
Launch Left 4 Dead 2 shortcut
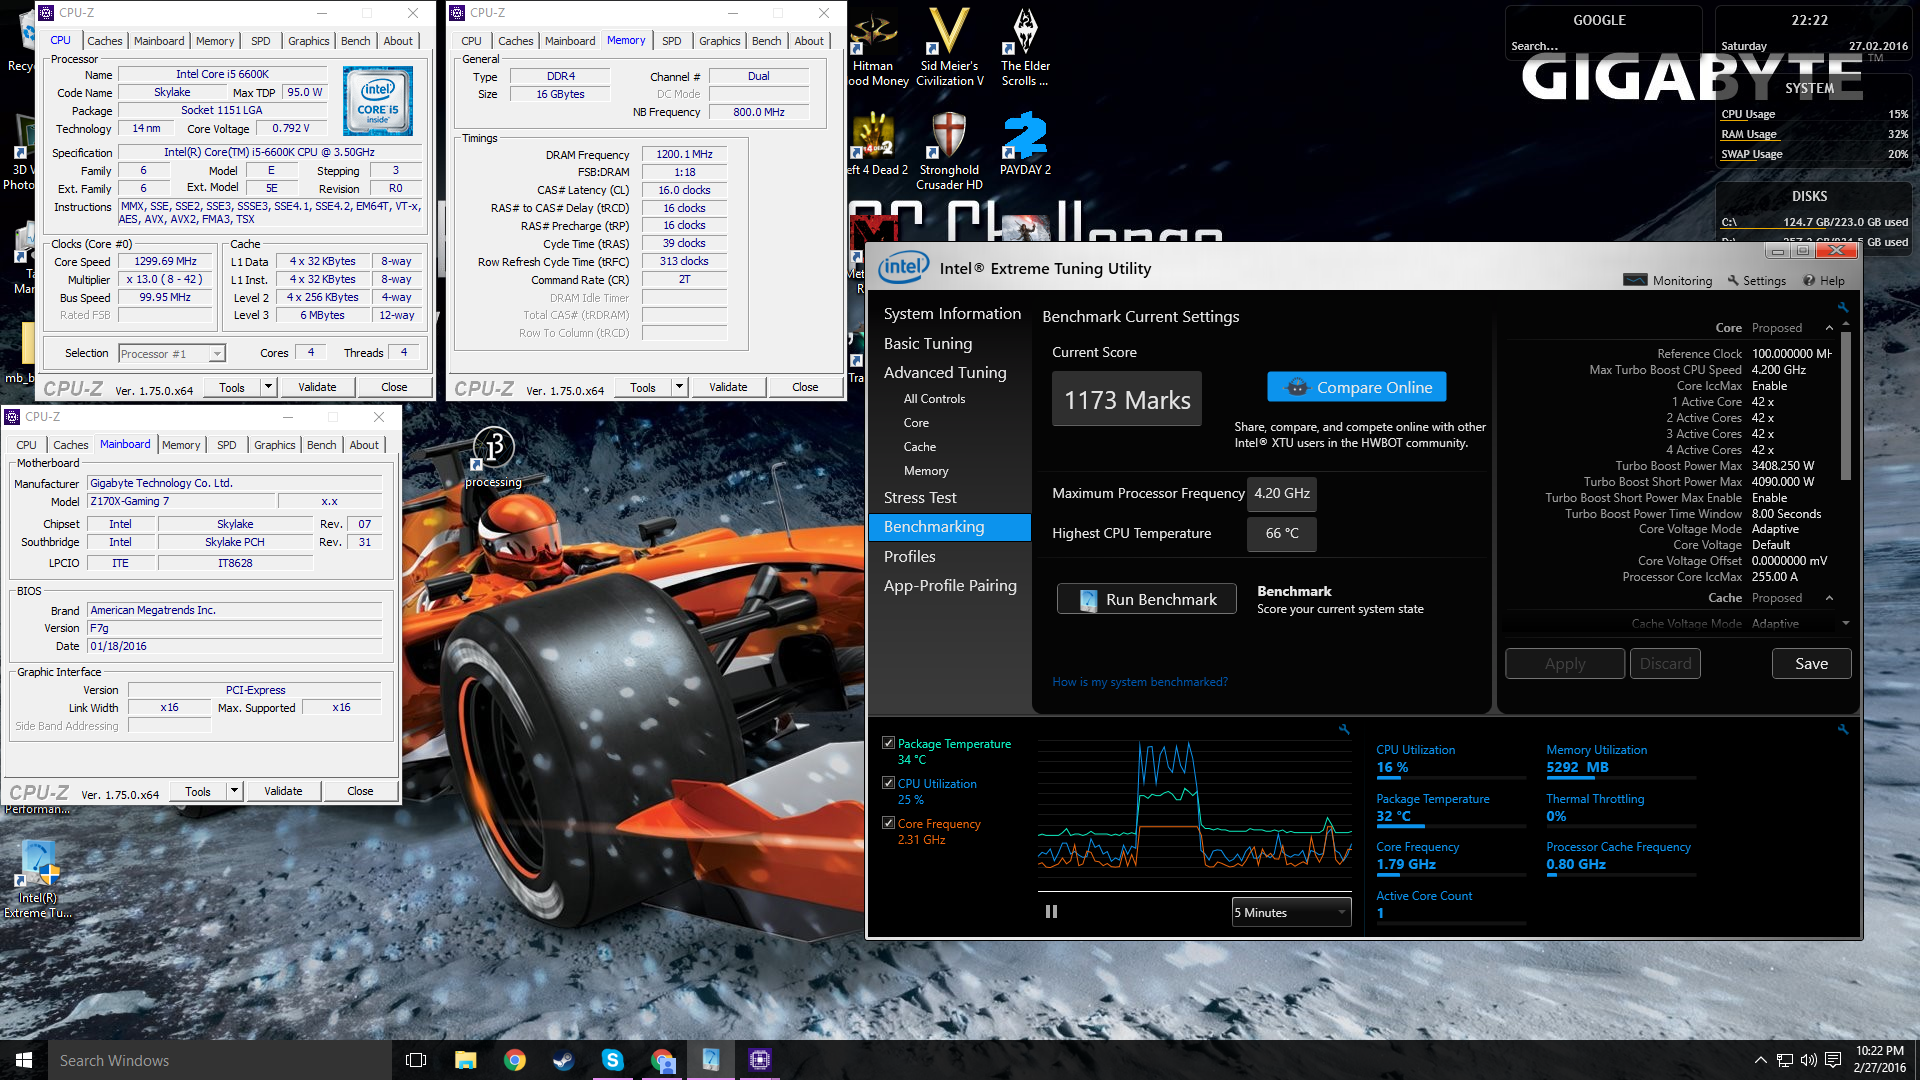point(877,145)
